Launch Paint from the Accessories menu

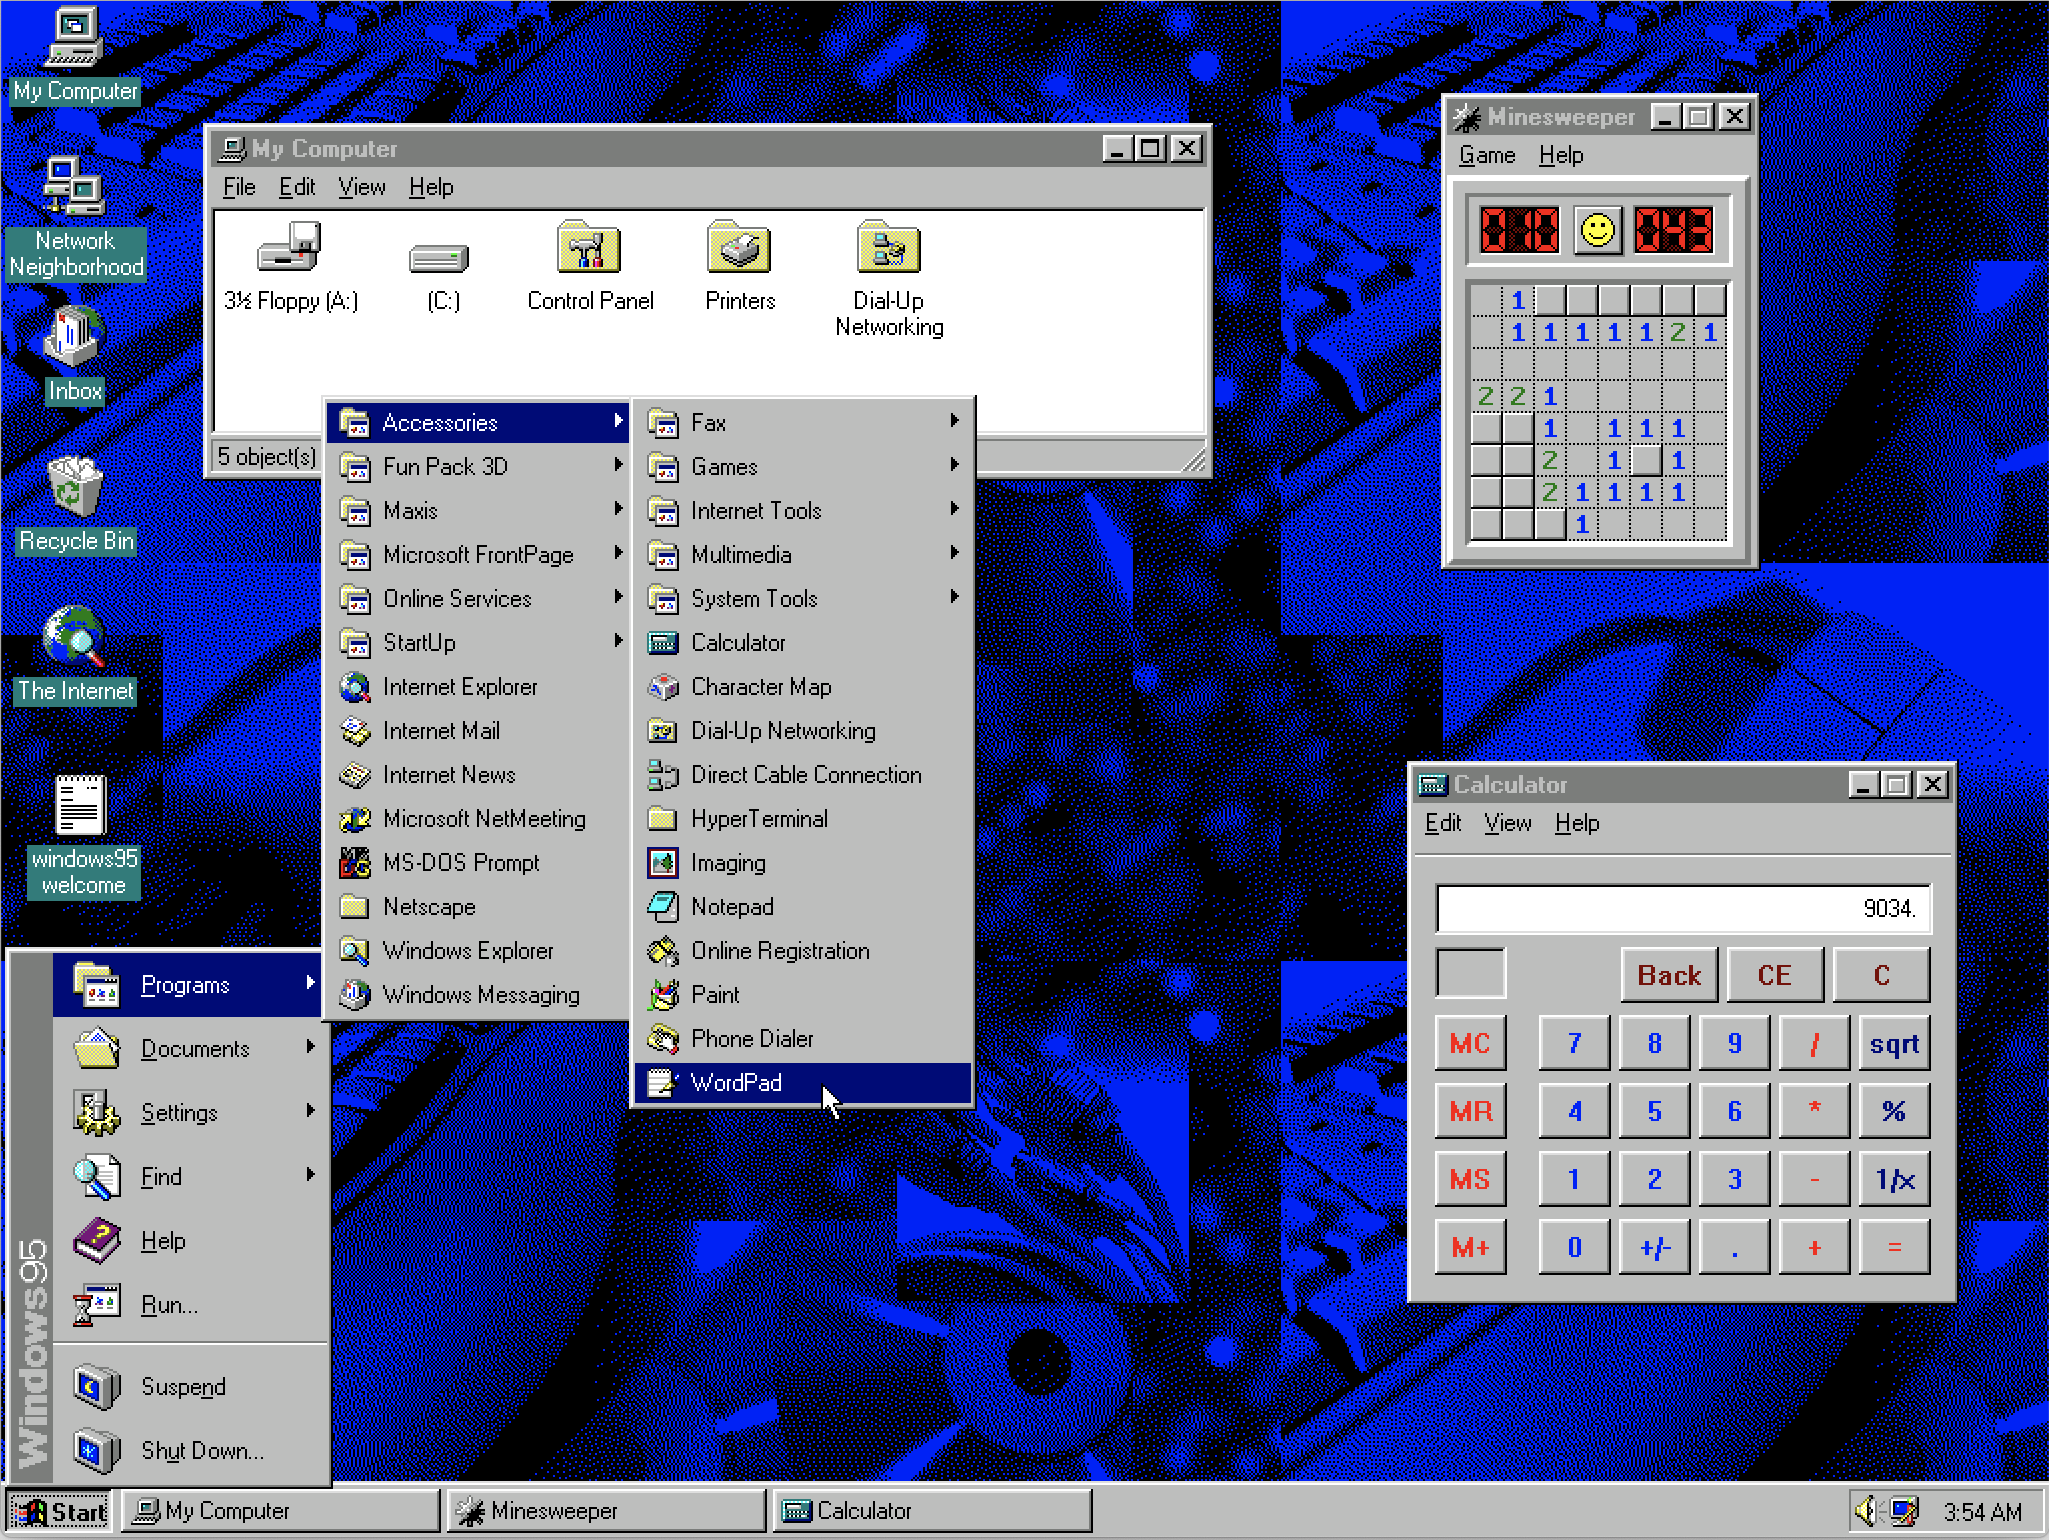pos(715,994)
